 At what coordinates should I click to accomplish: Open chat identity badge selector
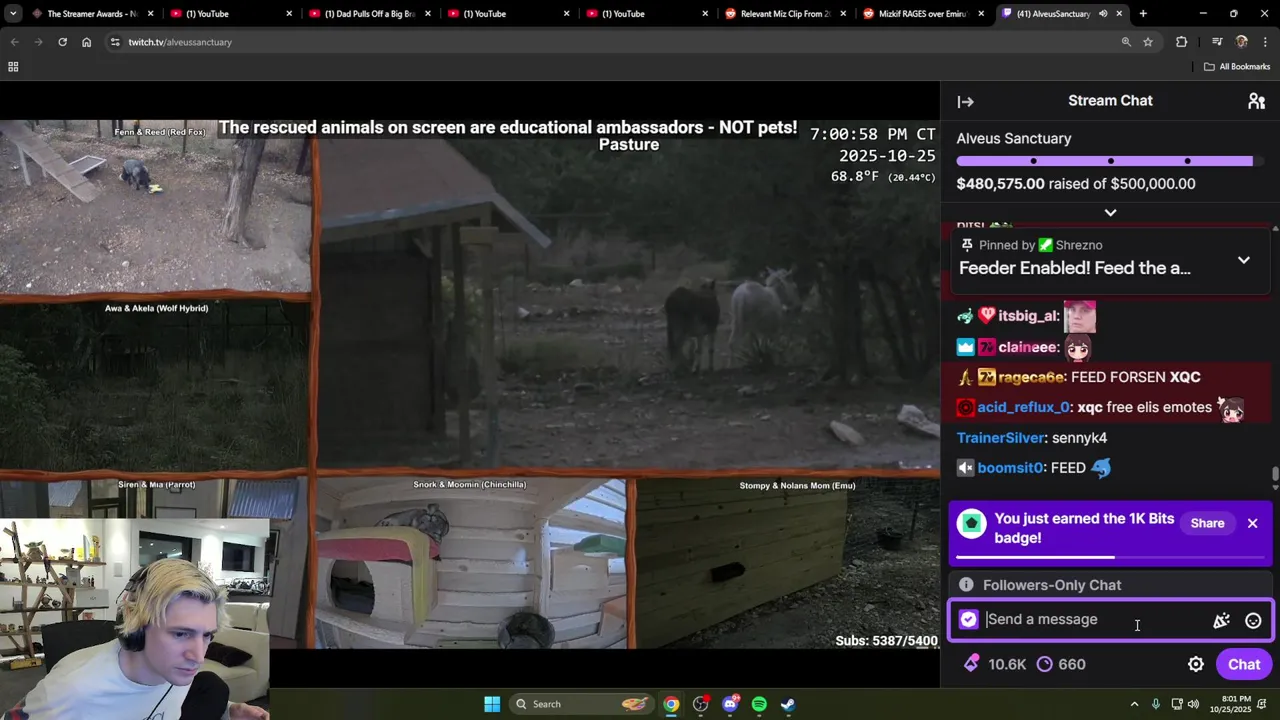point(968,620)
